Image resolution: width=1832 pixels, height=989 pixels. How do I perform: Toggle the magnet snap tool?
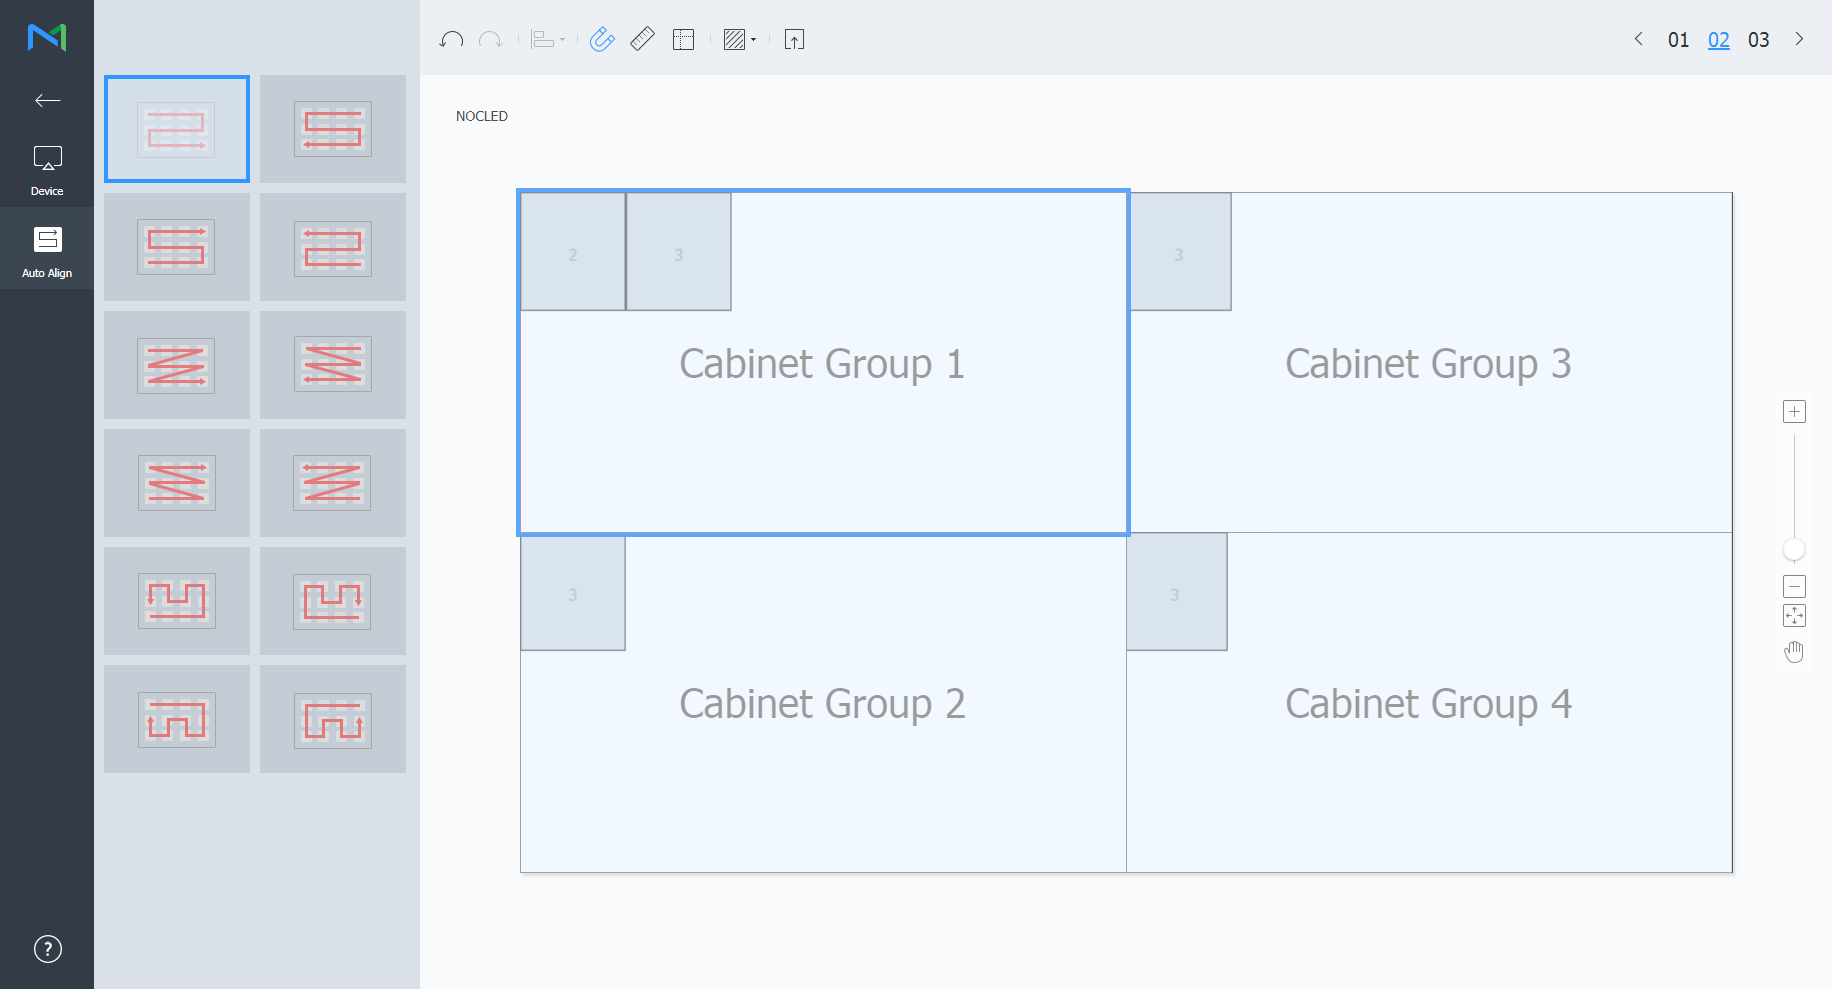(x=602, y=40)
